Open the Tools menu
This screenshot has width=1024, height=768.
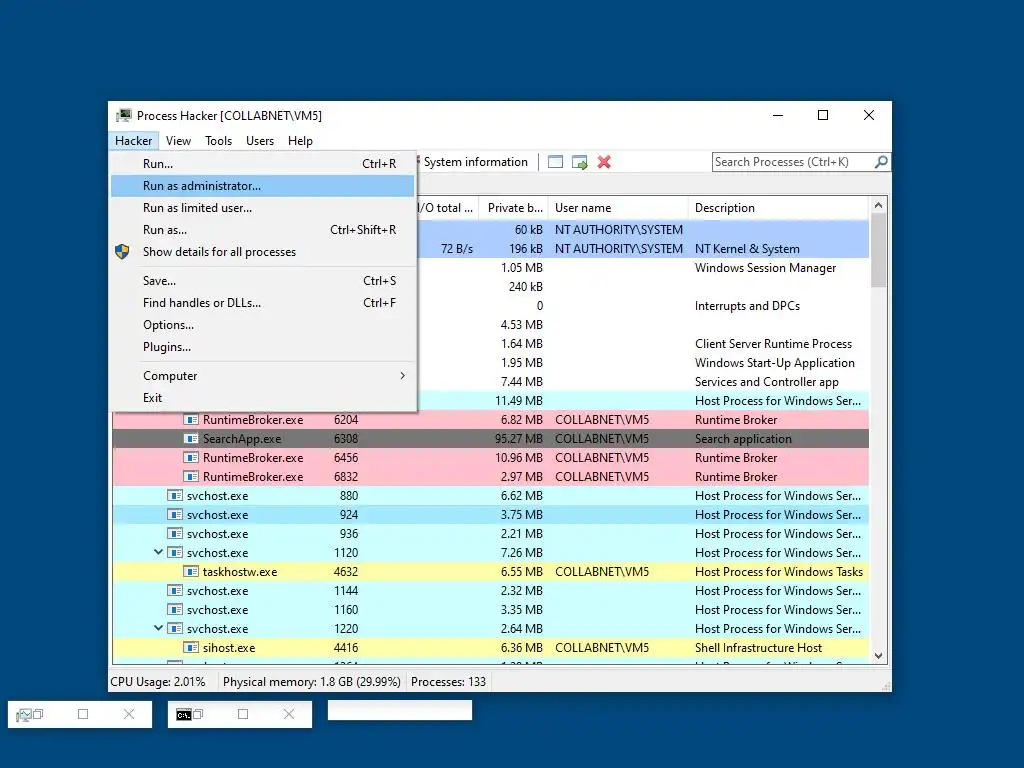[x=218, y=140]
